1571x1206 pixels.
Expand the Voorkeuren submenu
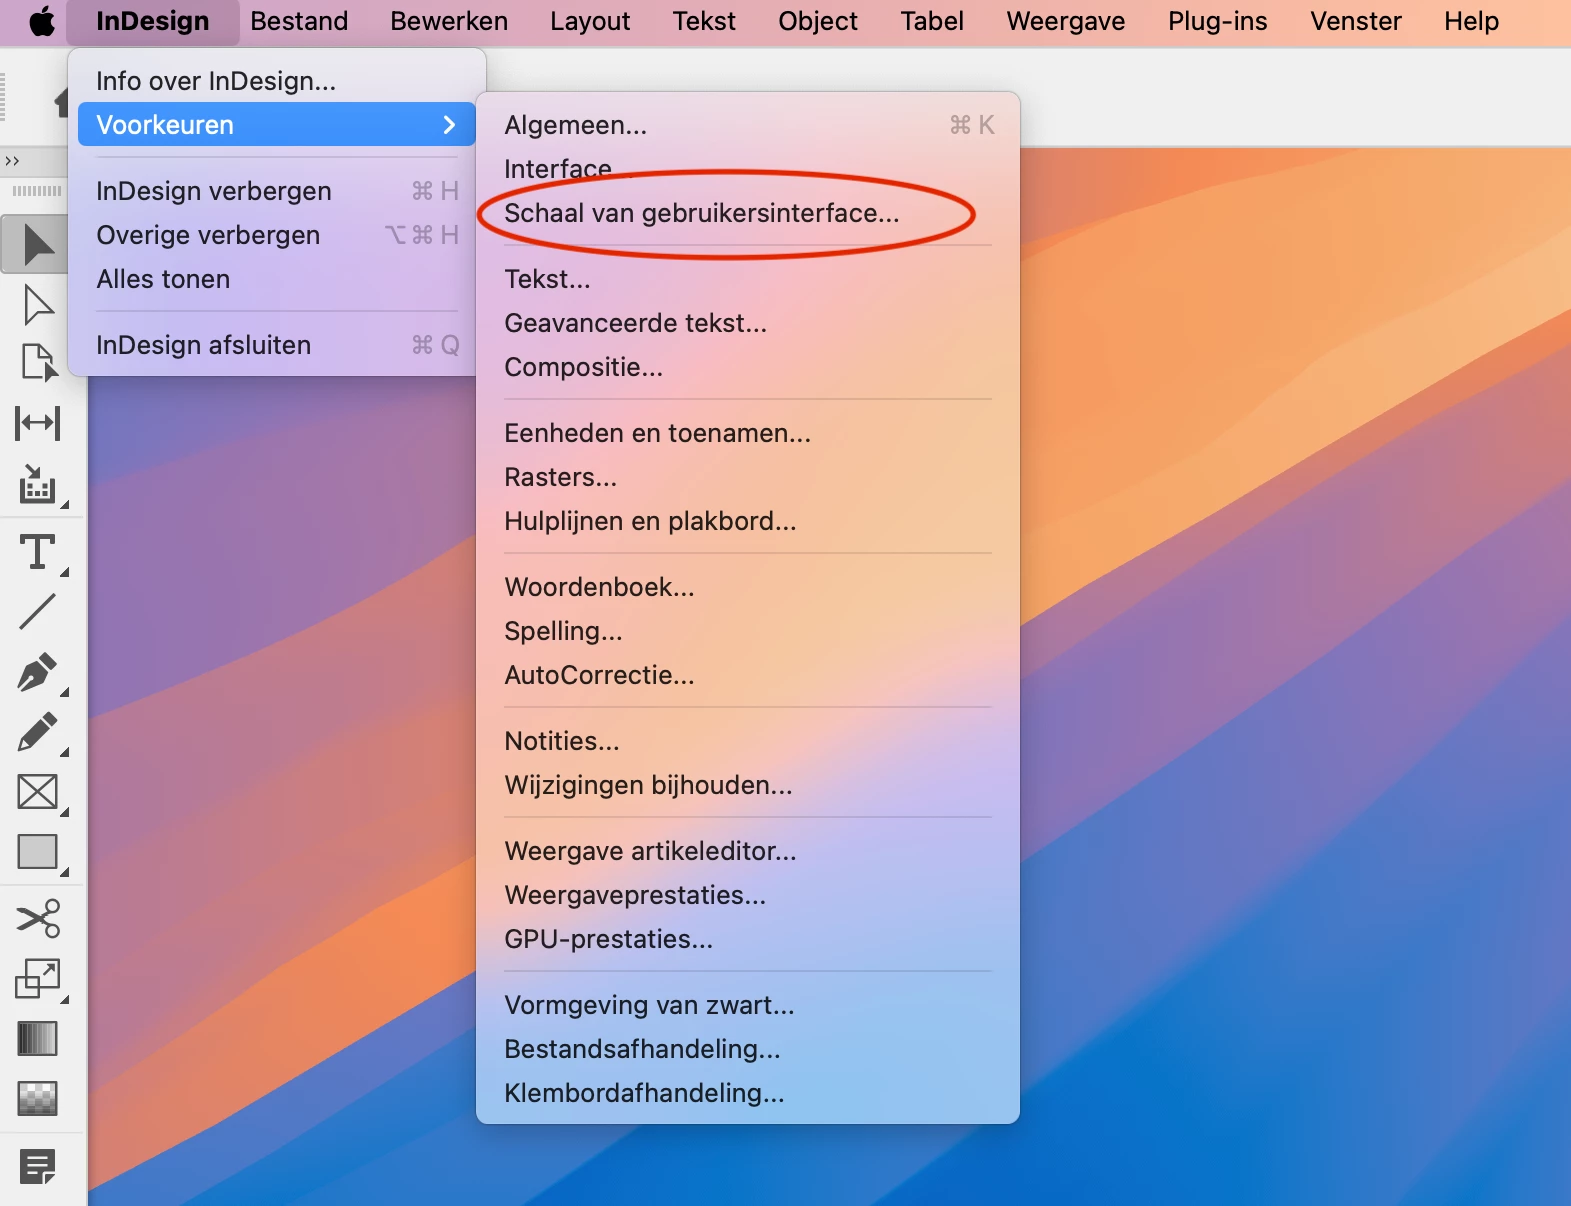point(277,125)
